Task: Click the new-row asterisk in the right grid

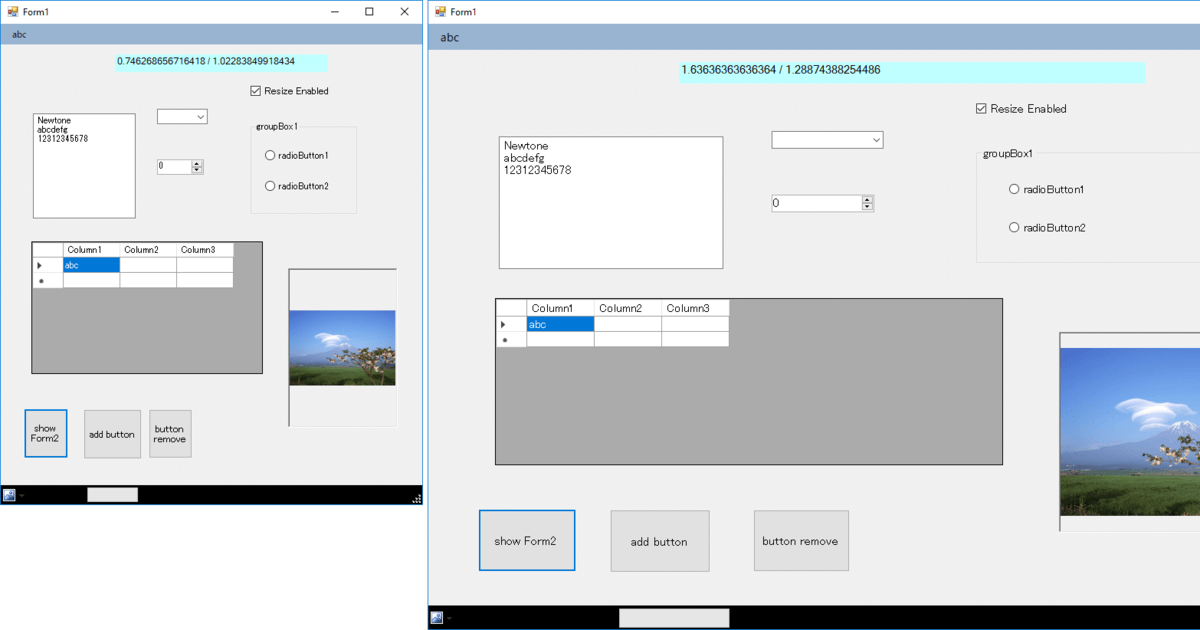Action: point(503,340)
